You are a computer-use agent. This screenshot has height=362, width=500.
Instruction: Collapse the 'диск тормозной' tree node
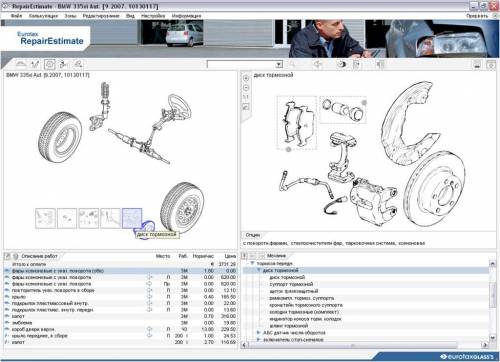click(x=259, y=270)
